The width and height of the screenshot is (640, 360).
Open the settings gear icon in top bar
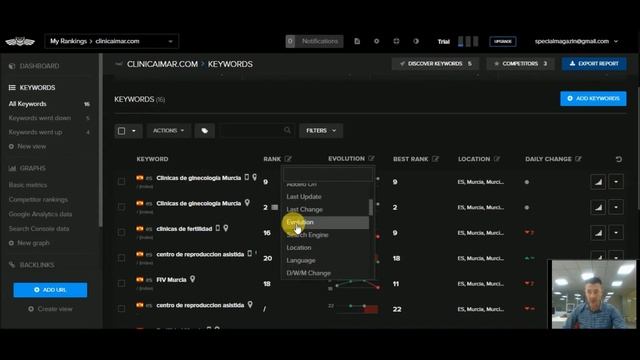(x=376, y=41)
